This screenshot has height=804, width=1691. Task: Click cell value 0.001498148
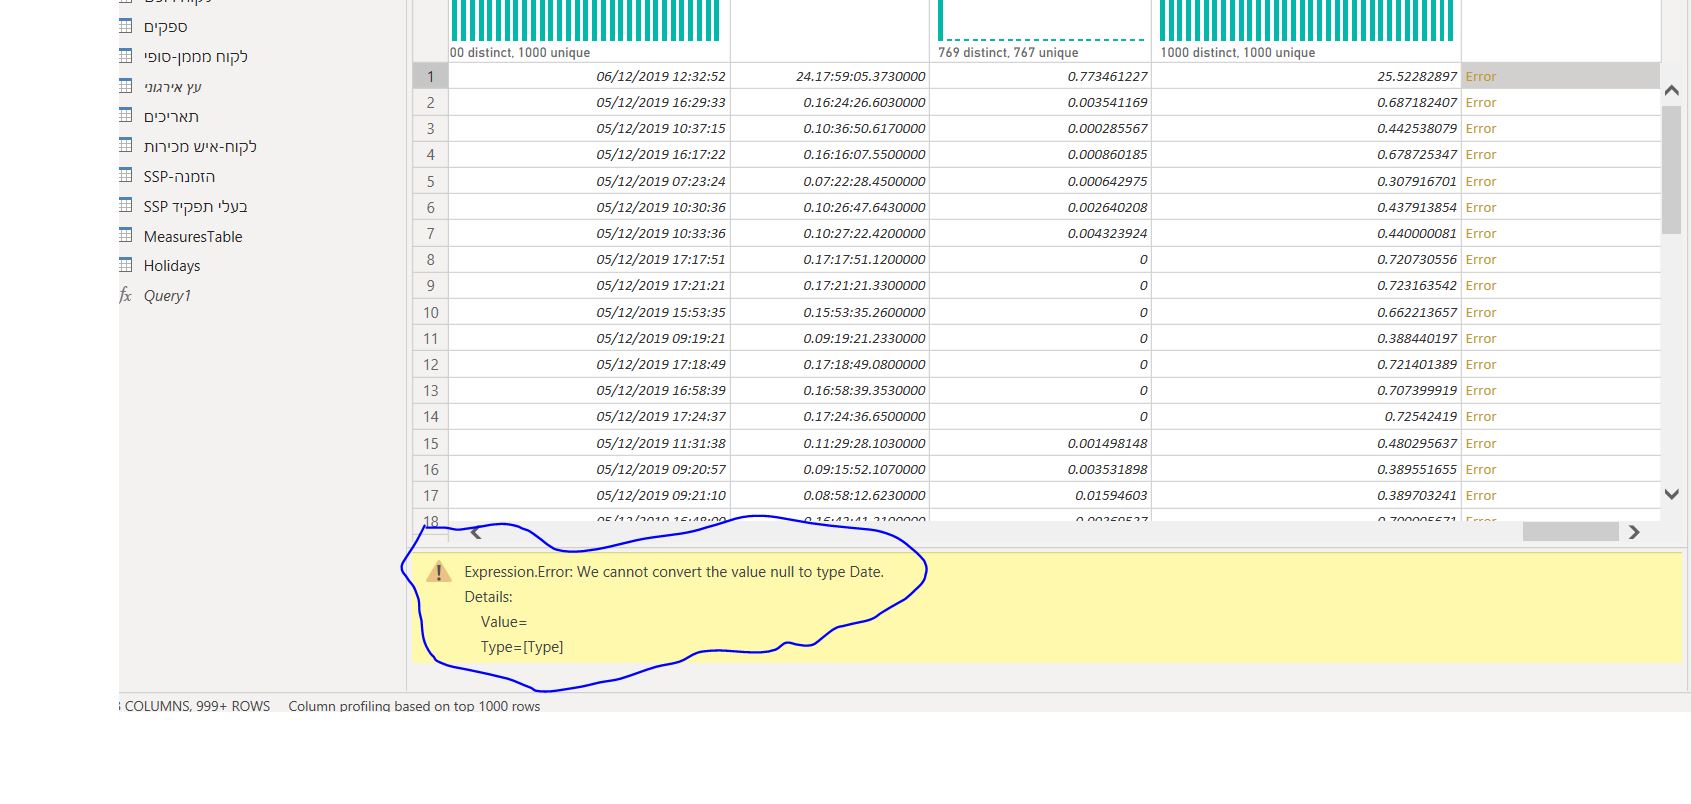(1041, 443)
